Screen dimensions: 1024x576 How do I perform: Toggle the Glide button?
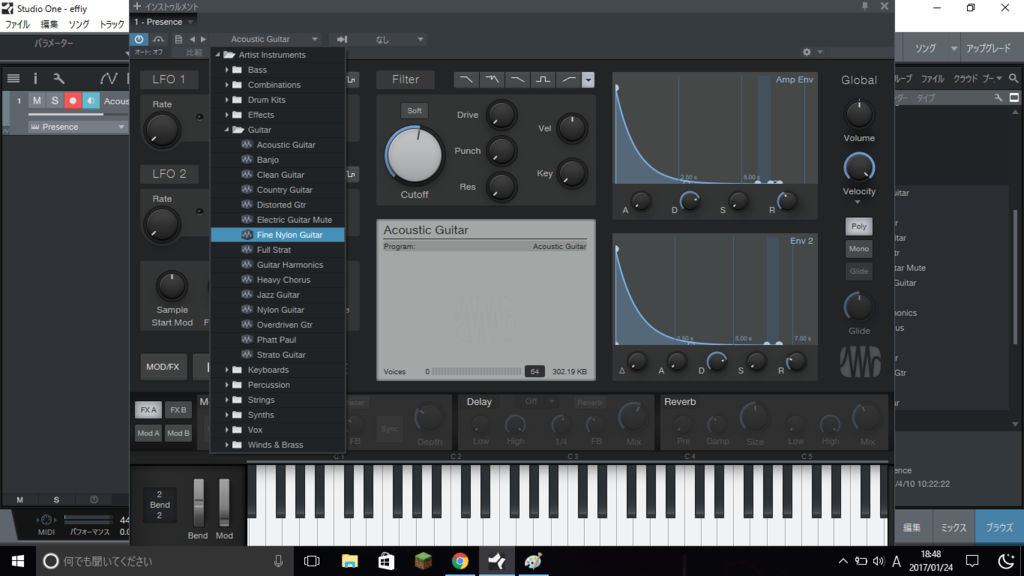tap(859, 271)
